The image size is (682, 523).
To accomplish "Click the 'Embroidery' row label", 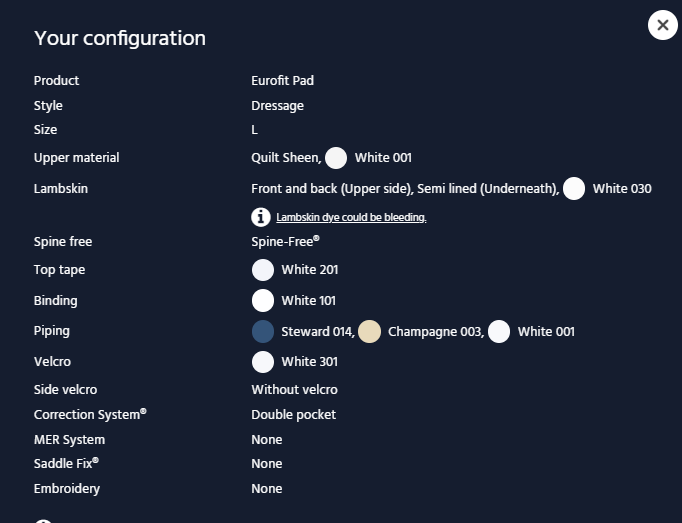I will click(x=67, y=489).
